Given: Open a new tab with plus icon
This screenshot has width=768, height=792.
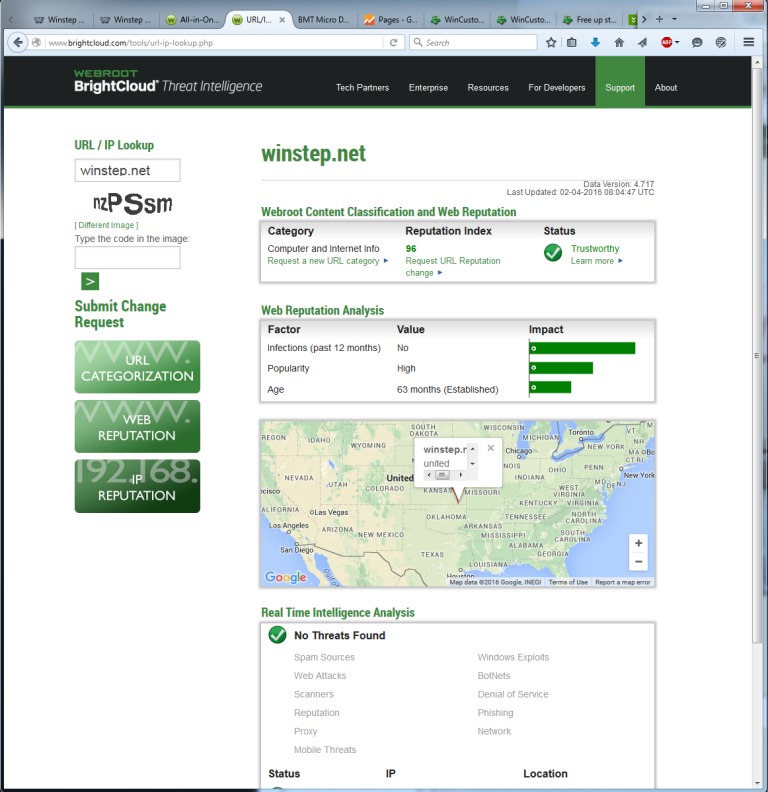Looking at the screenshot, I should [659, 19].
